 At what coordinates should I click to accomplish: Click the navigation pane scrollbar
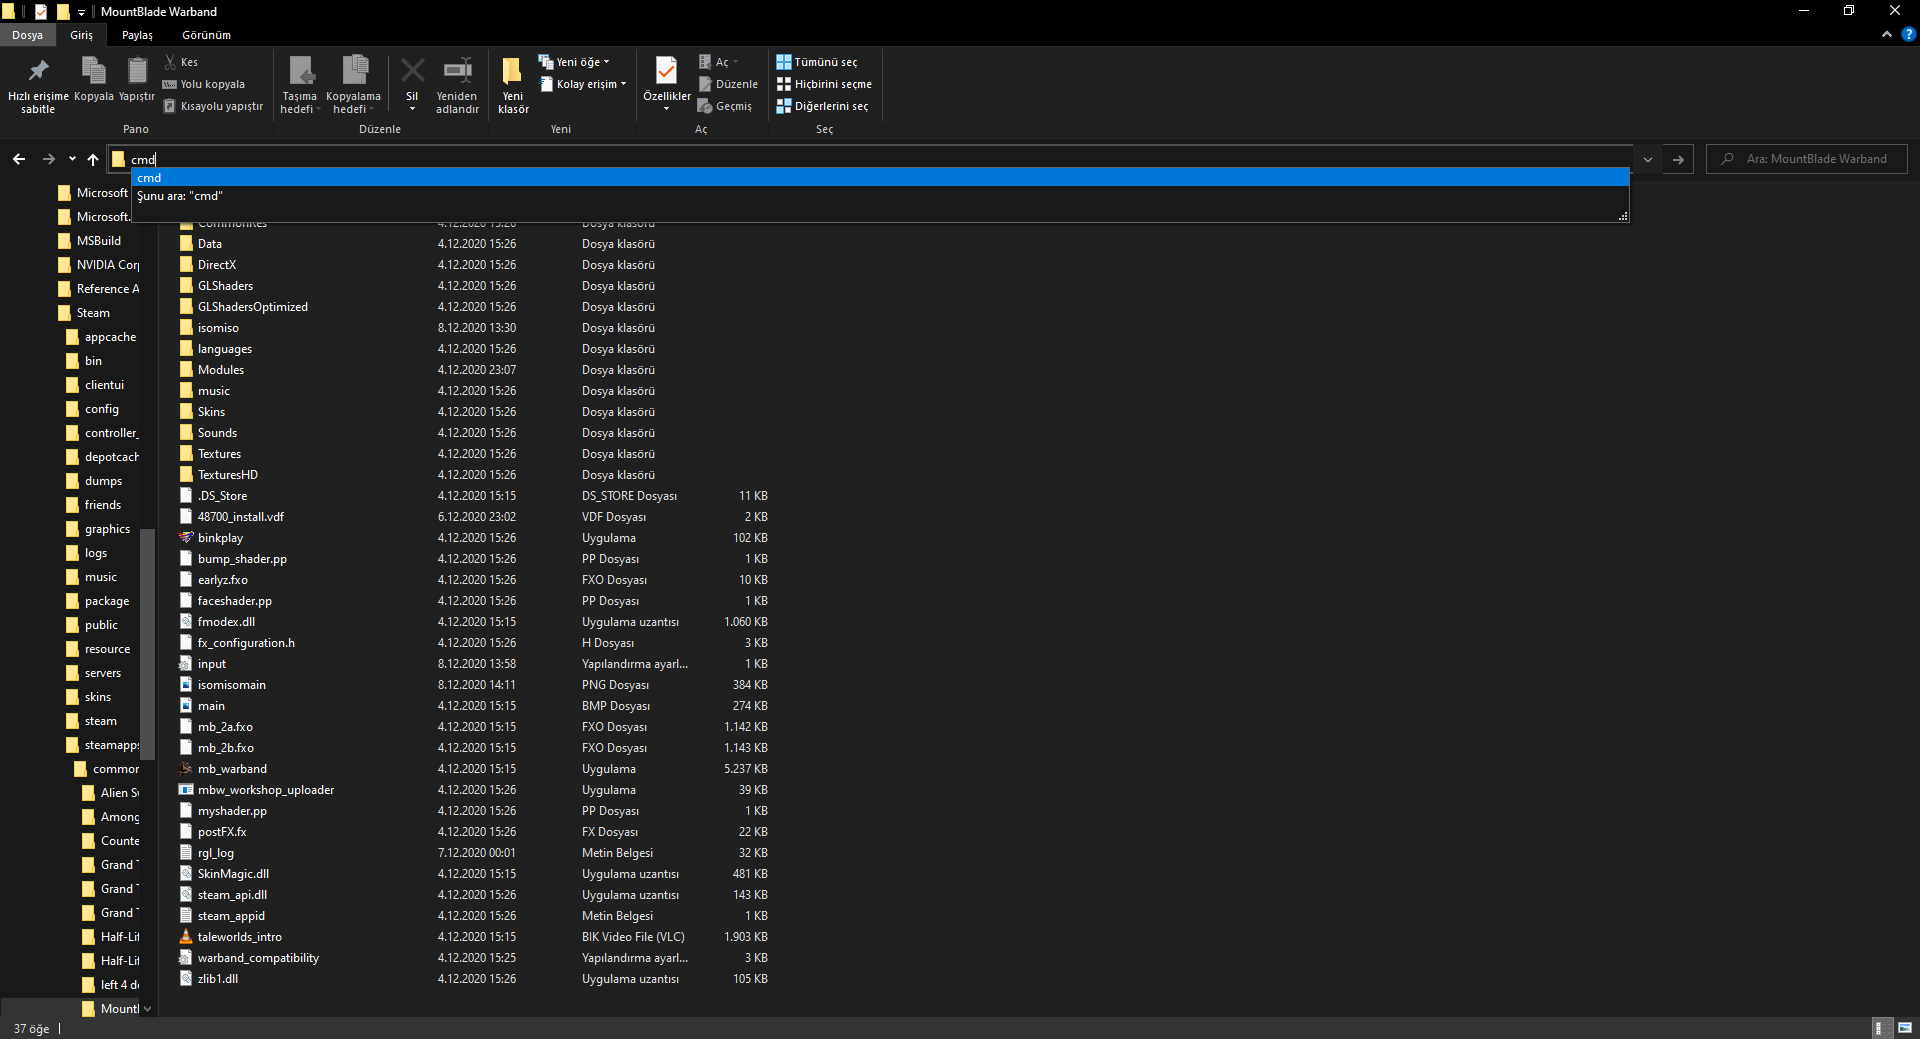point(149,642)
